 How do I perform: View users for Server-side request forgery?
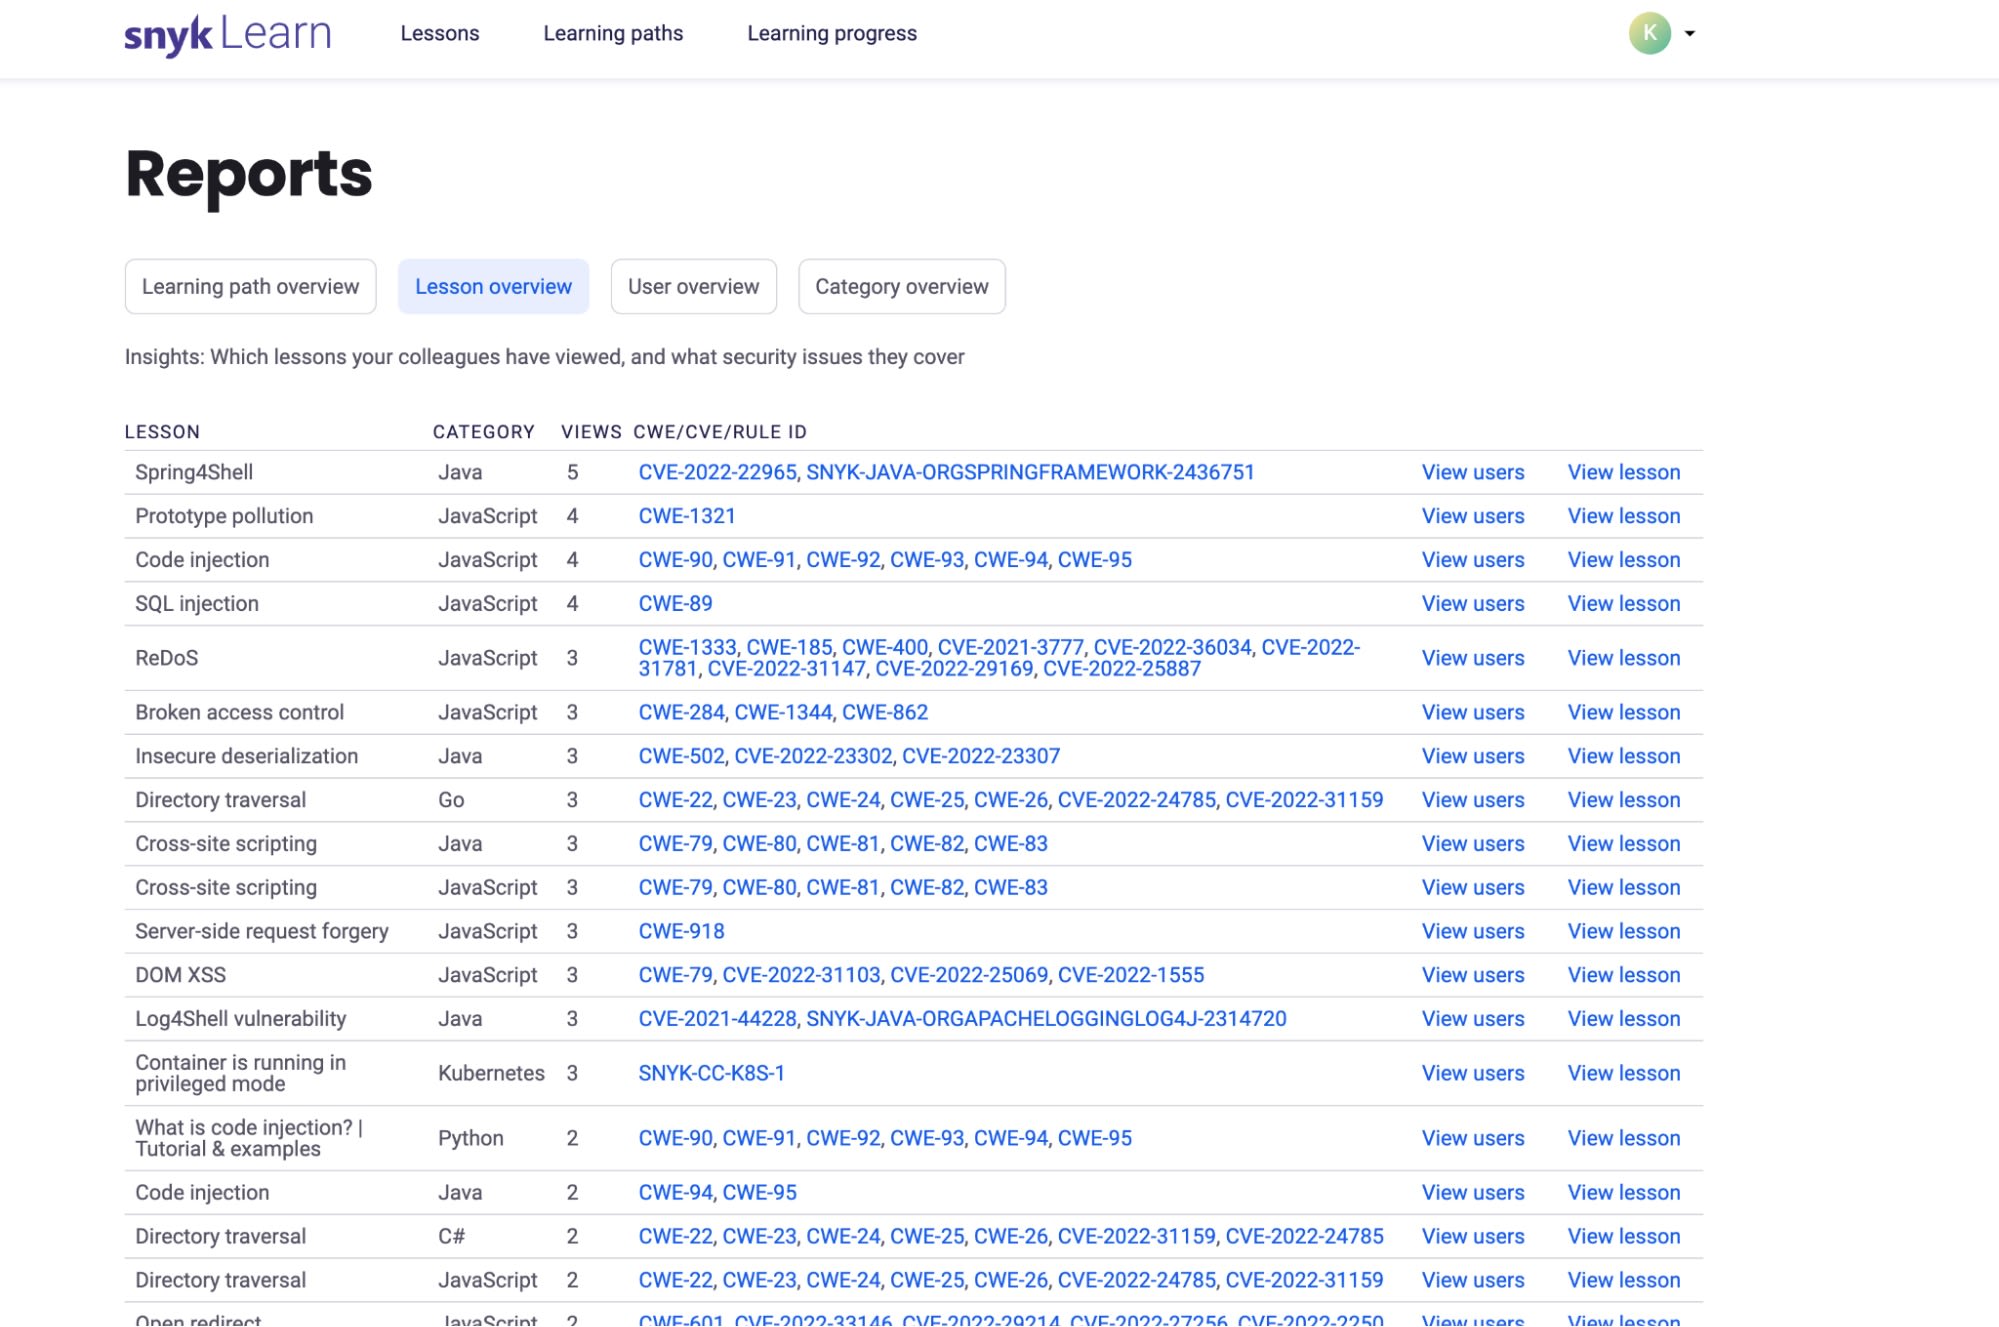1473,931
